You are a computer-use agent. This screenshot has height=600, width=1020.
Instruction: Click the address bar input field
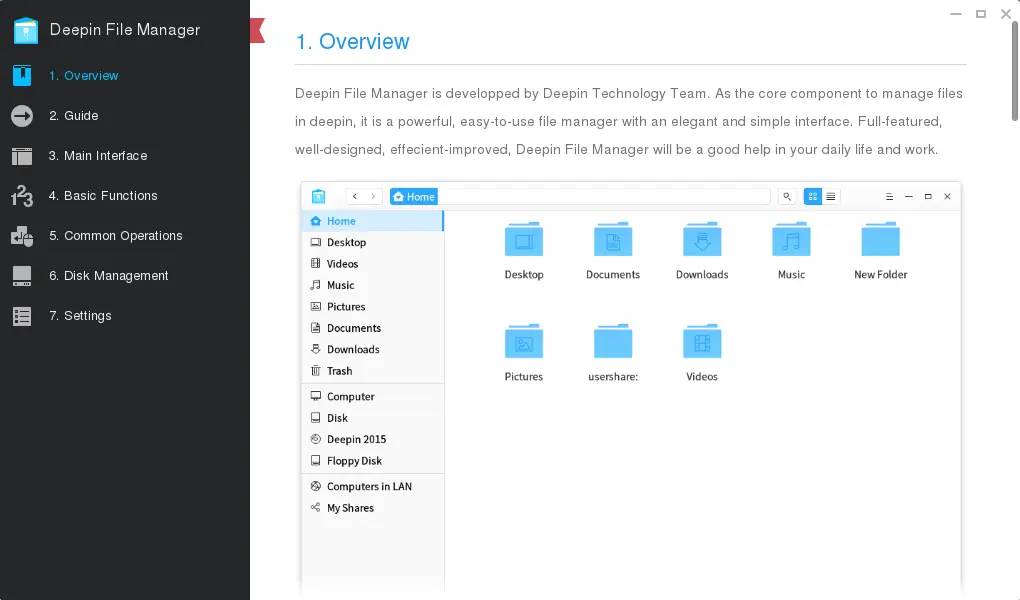604,197
